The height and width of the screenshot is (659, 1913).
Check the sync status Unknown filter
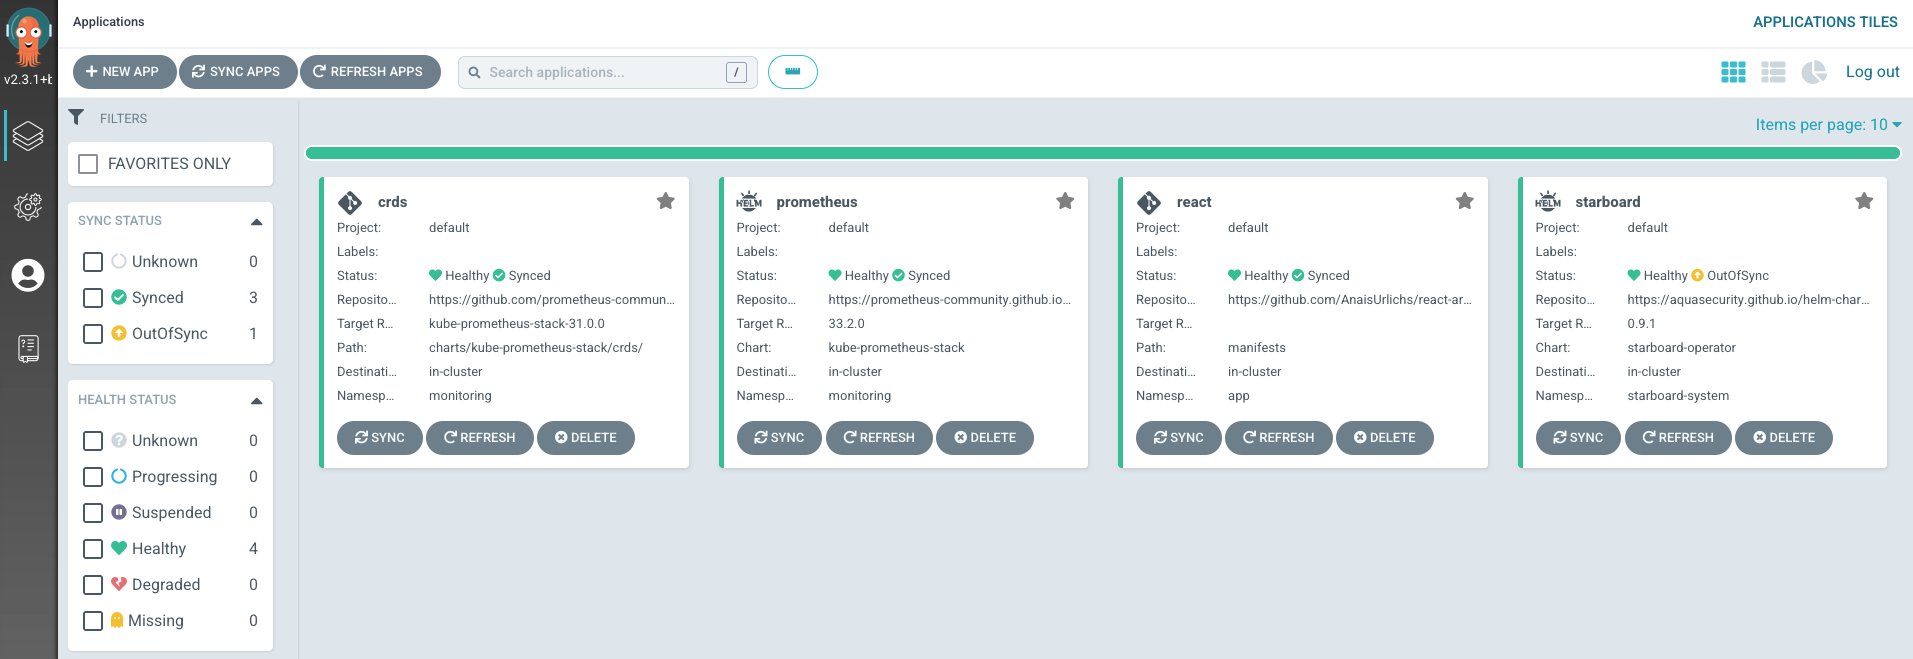(x=93, y=261)
